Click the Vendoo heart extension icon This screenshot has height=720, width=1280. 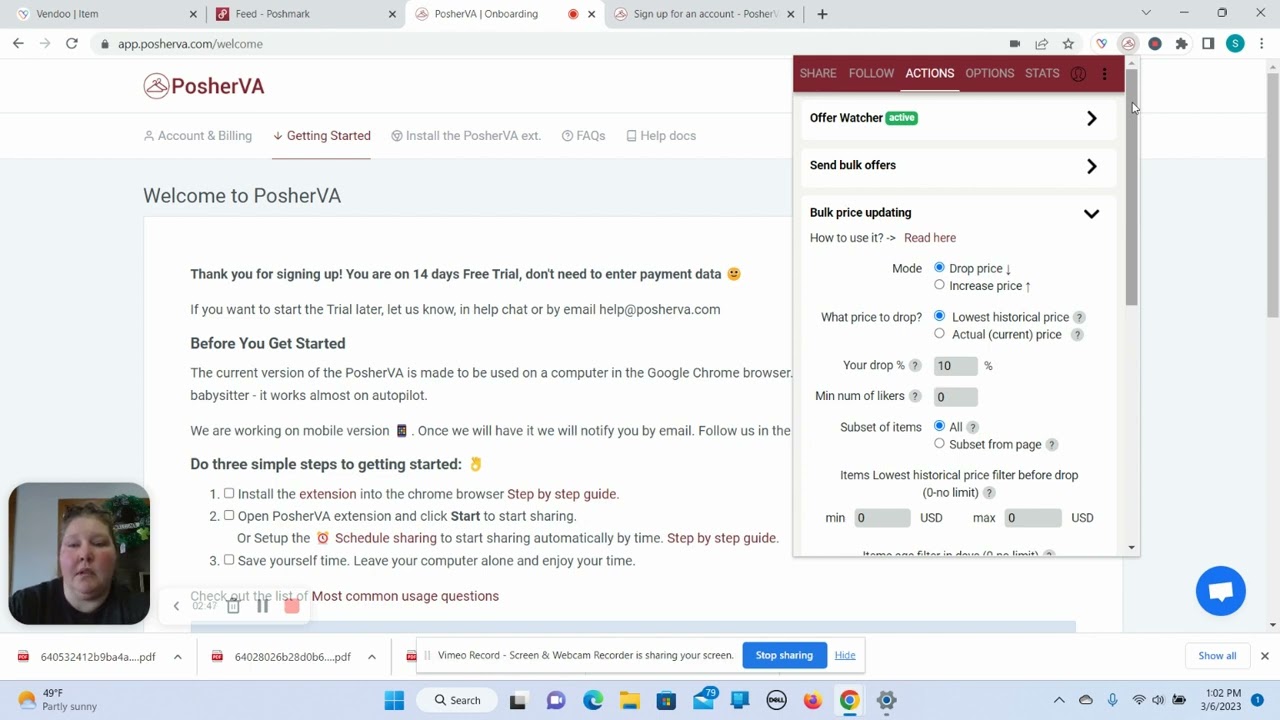1101,44
